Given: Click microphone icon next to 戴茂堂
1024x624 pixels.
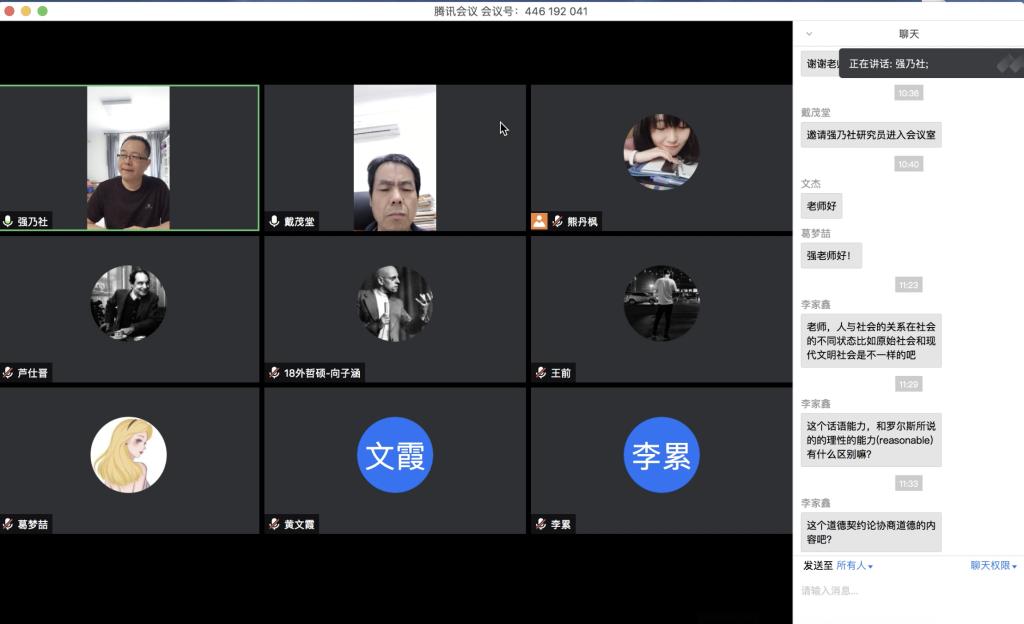Looking at the screenshot, I should 274,221.
